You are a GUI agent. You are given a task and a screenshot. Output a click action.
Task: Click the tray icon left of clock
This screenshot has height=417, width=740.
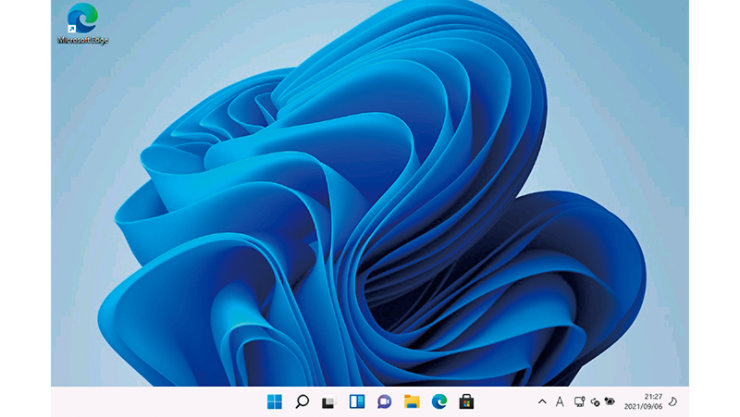point(610,401)
